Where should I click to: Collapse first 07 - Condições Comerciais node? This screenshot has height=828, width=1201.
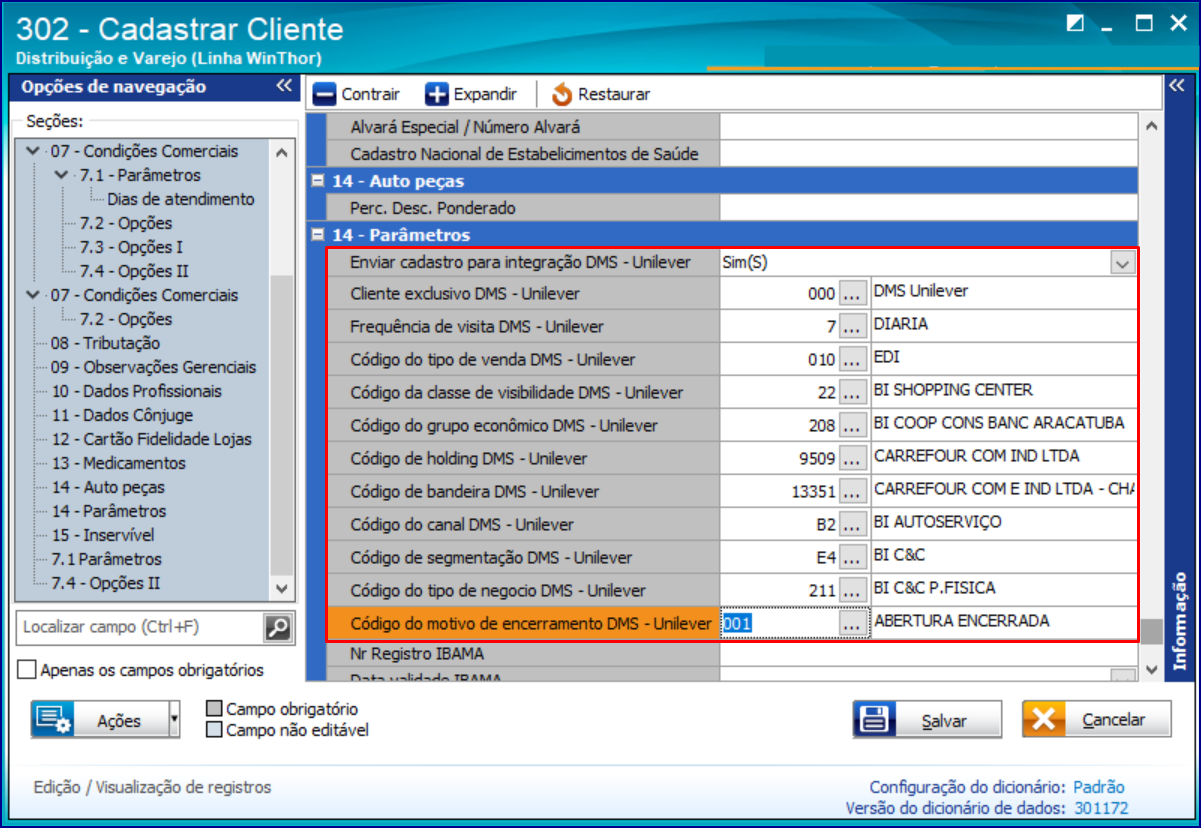pyautogui.click(x=34, y=151)
